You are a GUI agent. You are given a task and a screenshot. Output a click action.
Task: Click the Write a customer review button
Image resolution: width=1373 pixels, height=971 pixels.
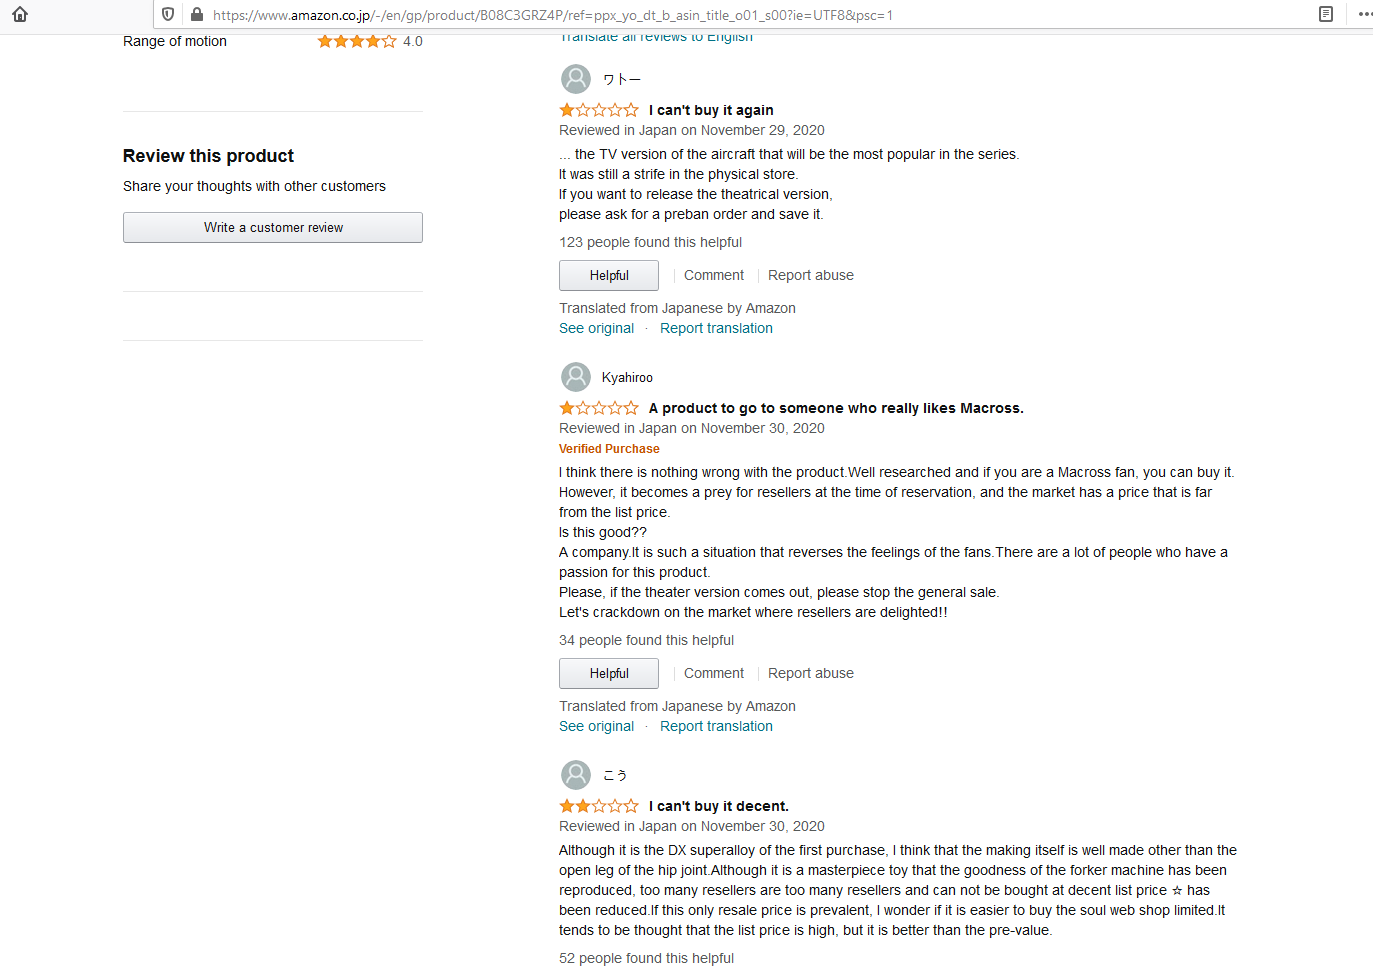(x=273, y=227)
